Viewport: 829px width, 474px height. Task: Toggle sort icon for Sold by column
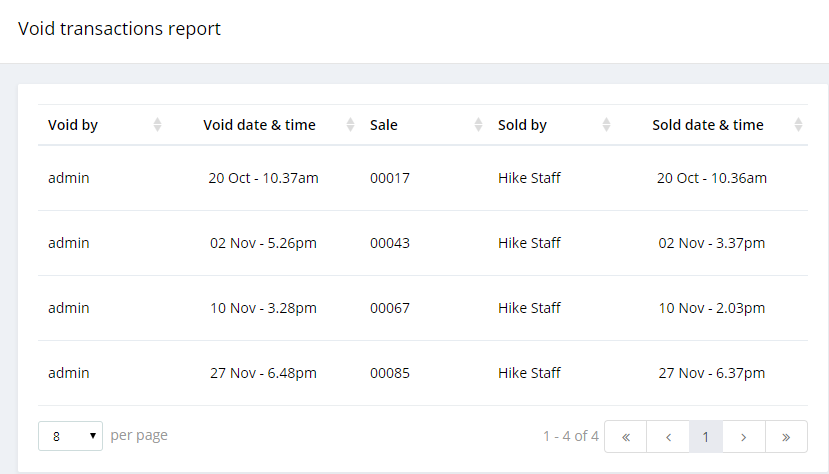[x=606, y=125]
